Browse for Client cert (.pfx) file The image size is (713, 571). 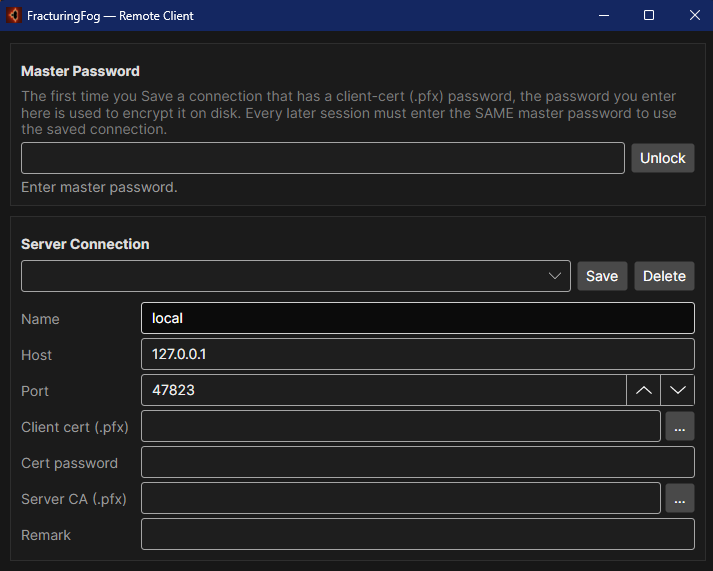[680, 426]
